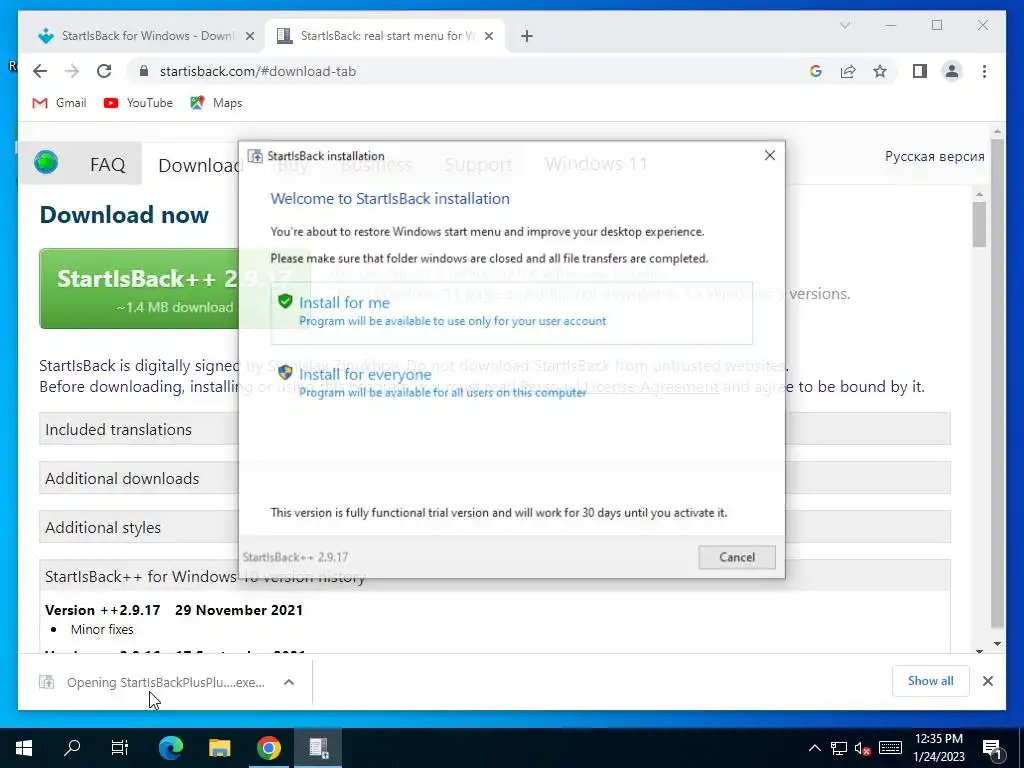Open the taskbar clock and date
The height and width of the screenshot is (768, 1024).
coord(938,748)
